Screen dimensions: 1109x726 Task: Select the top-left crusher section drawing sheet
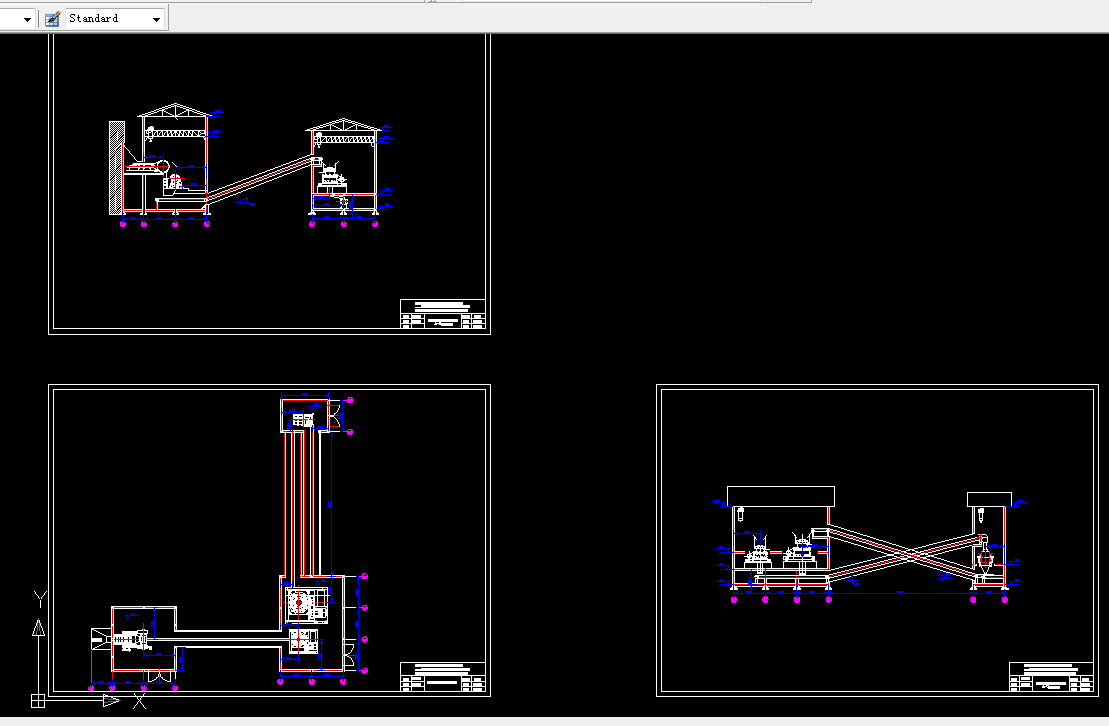coord(269,183)
